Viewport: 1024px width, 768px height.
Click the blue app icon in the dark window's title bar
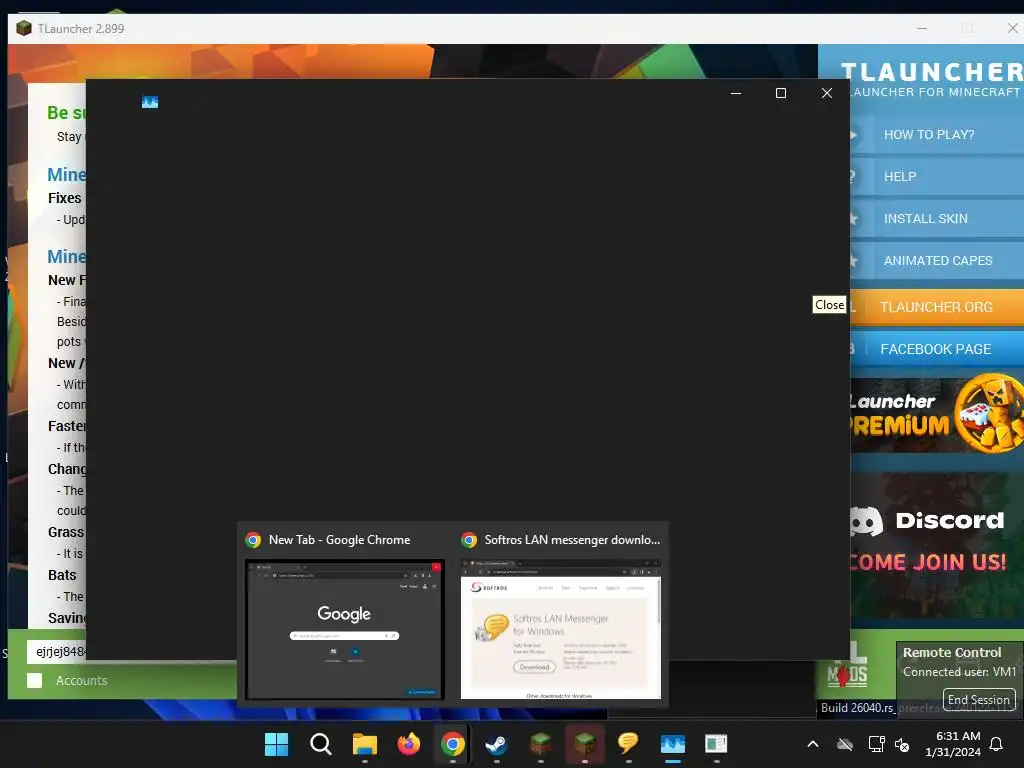pos(150,102)
